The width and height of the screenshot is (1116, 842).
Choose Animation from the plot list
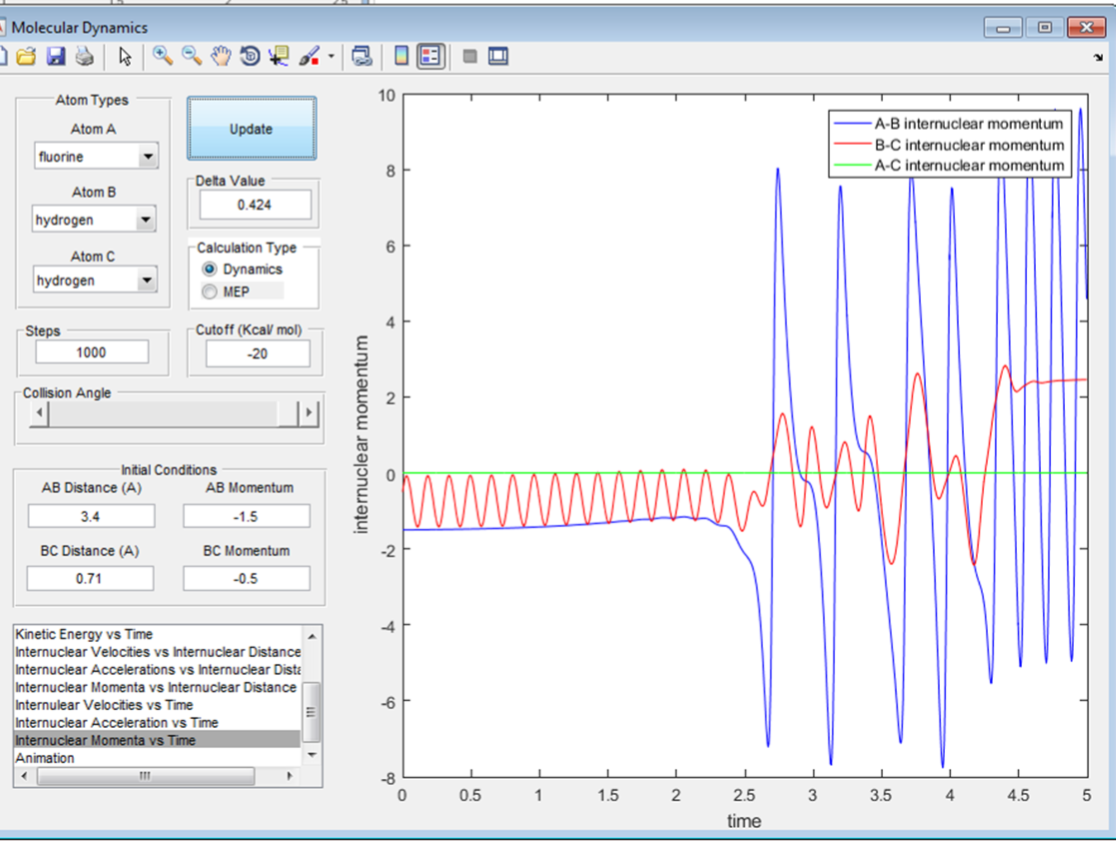[x=45, y=758]
